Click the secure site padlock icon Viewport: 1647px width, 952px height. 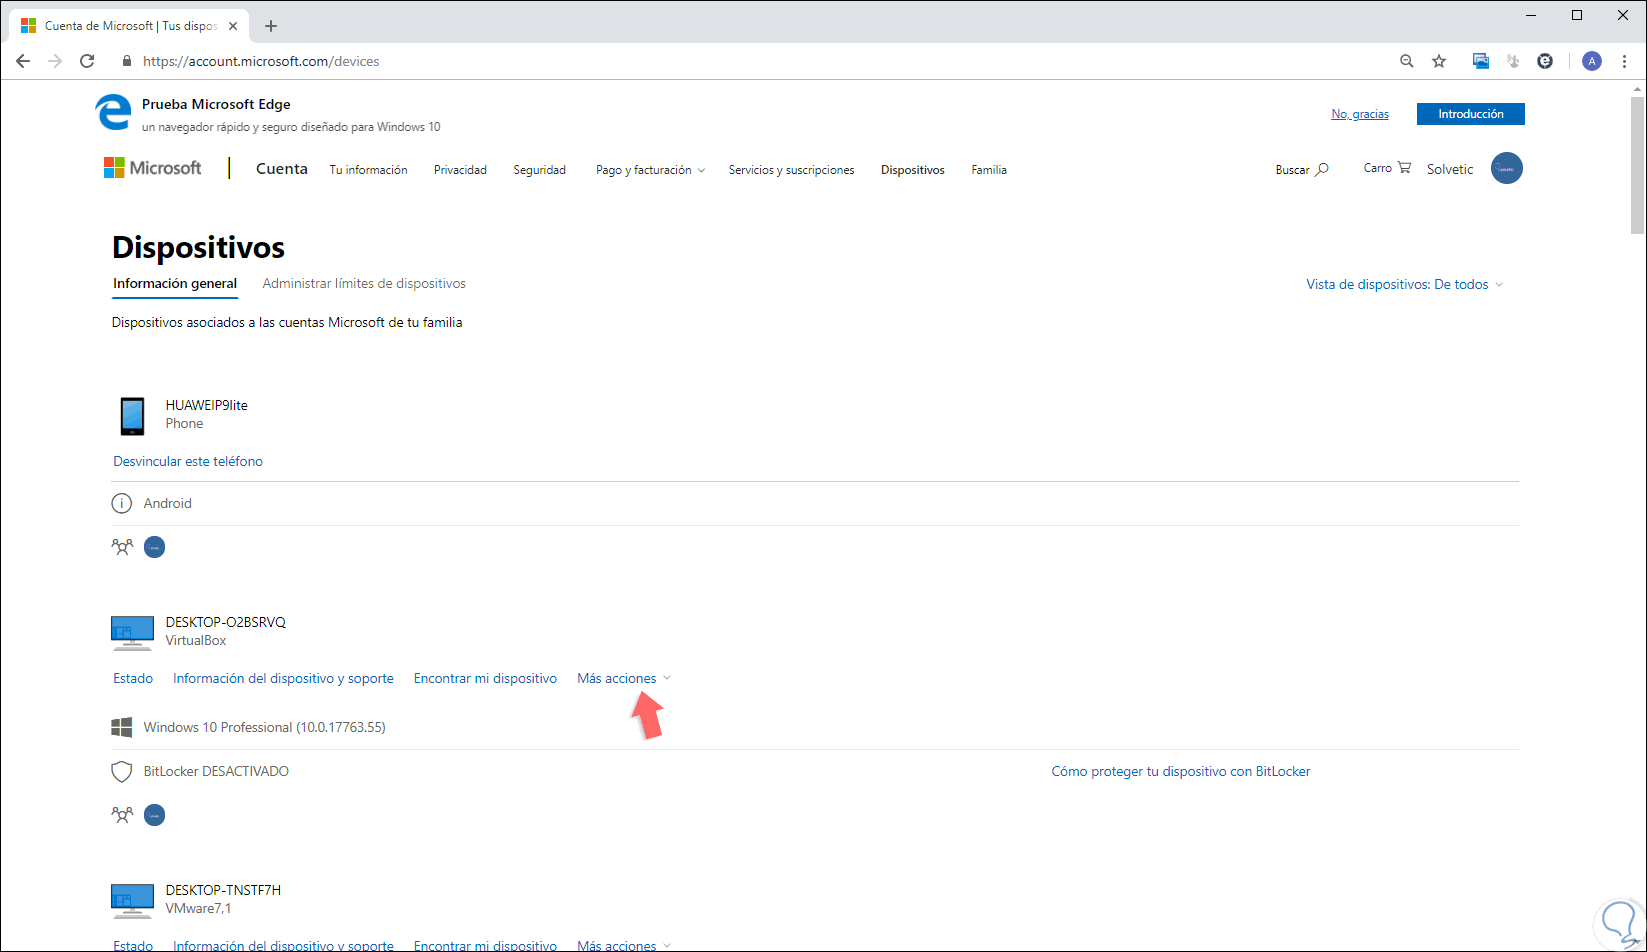point(126,61)
